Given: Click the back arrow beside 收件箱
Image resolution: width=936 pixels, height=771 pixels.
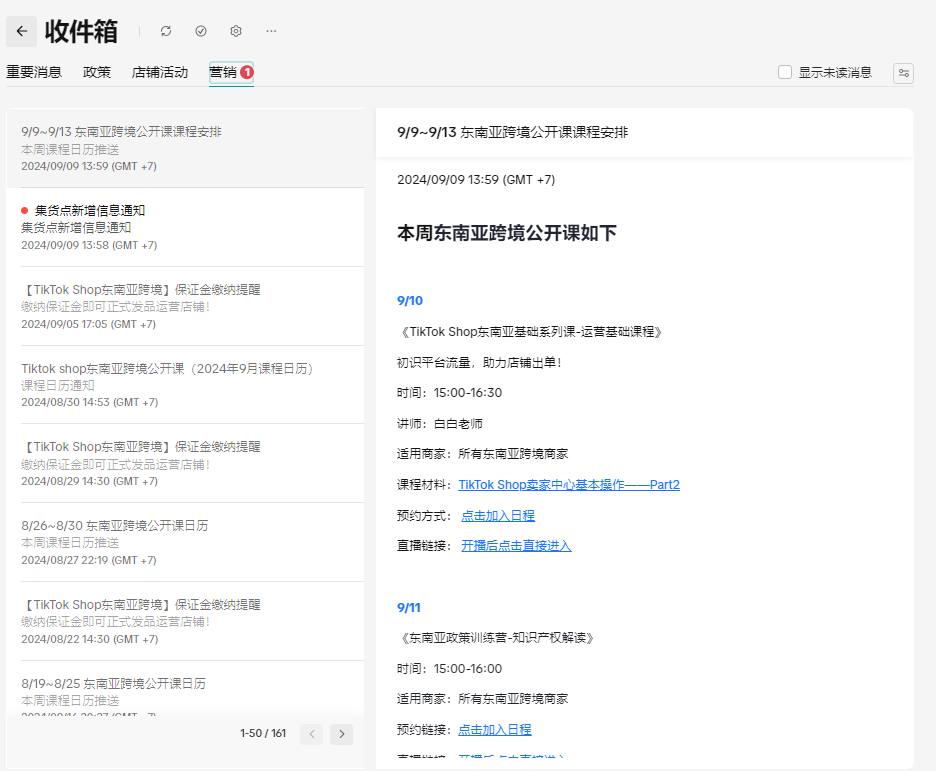Looking at the screenshot, I should (x=22, y=31).
